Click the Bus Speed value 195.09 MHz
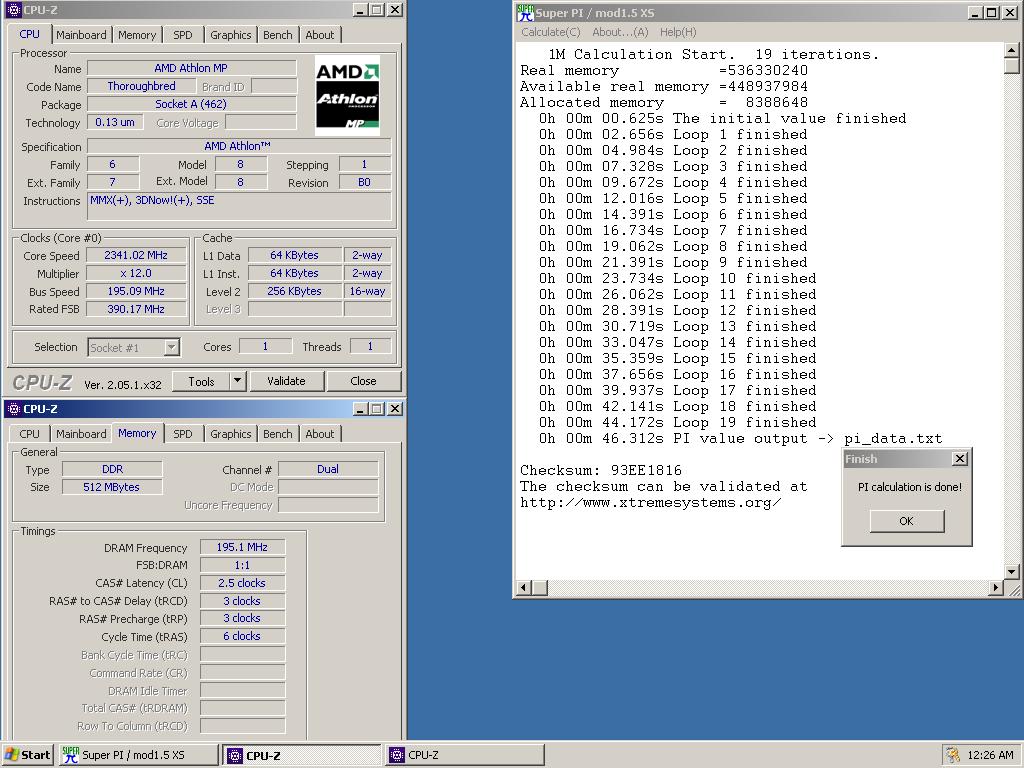This screenshot has width=1024, height=768. click(136, 291)
